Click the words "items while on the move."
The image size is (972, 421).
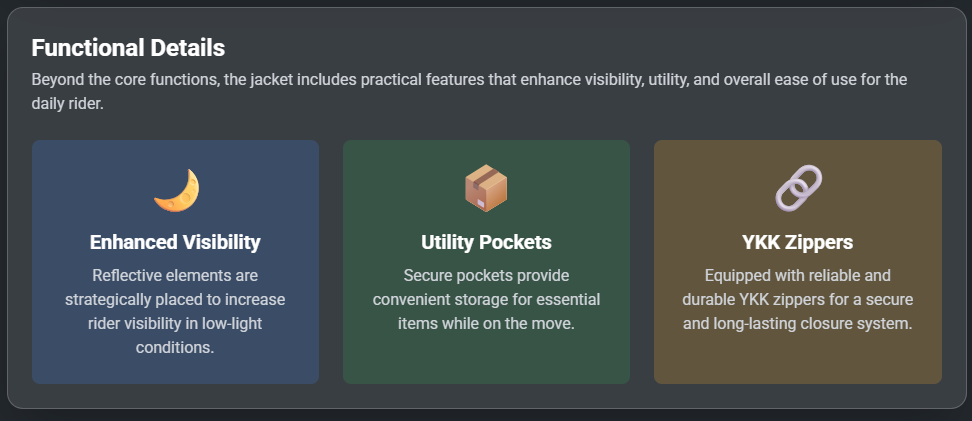tap(486, 324)
